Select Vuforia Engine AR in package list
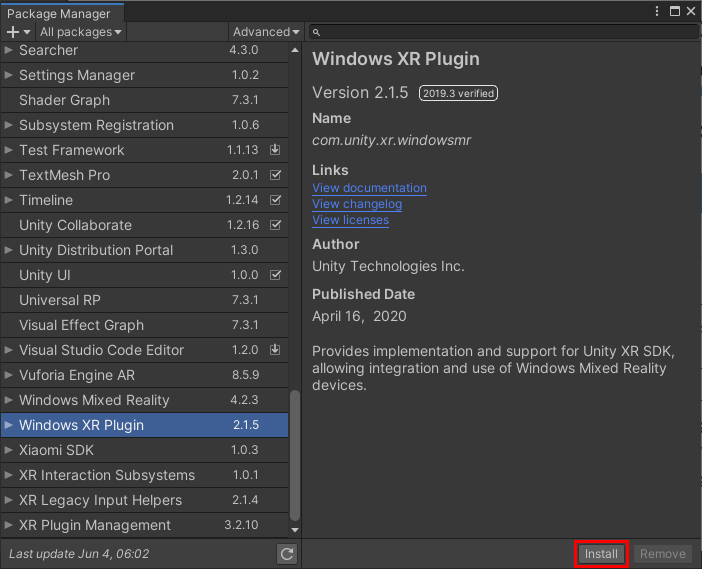The width and height of the screenshot is (702, 569). [77, 375]
